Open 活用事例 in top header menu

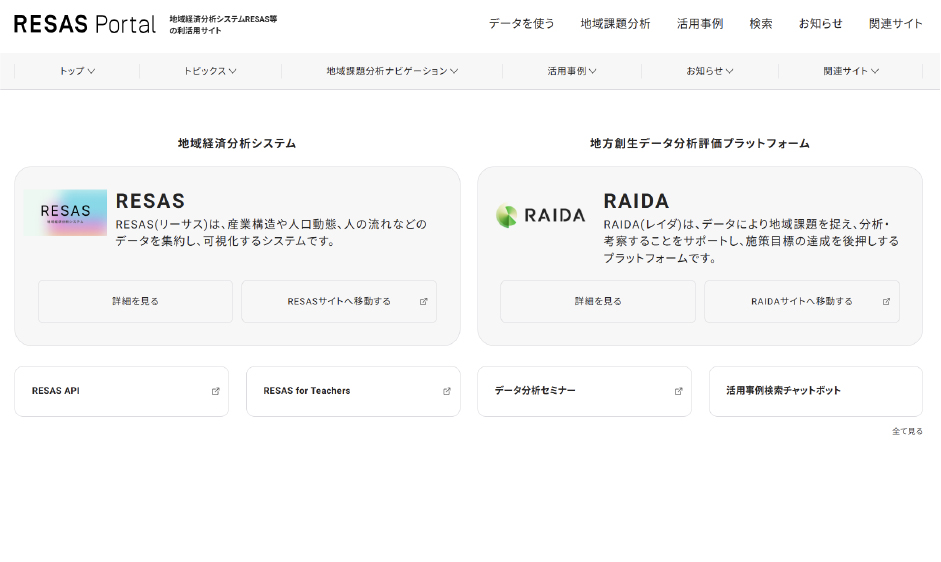point(700,24)
